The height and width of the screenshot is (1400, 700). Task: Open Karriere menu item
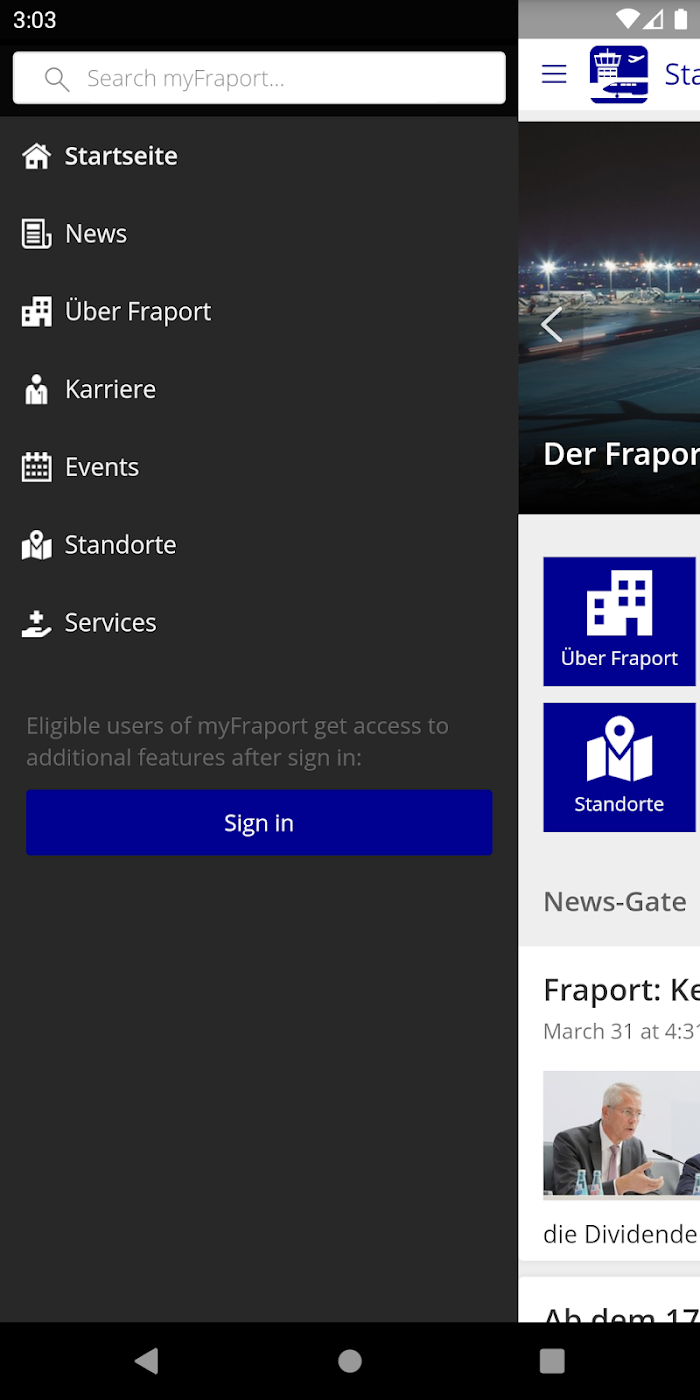pyautogui.click(x=259, y=390)
